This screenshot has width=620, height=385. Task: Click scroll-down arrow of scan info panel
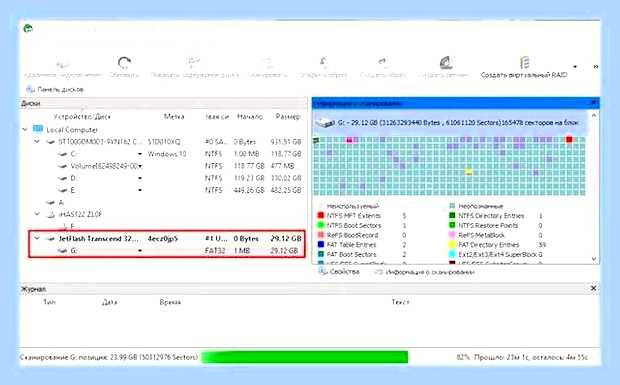click(x=594, y=259)
